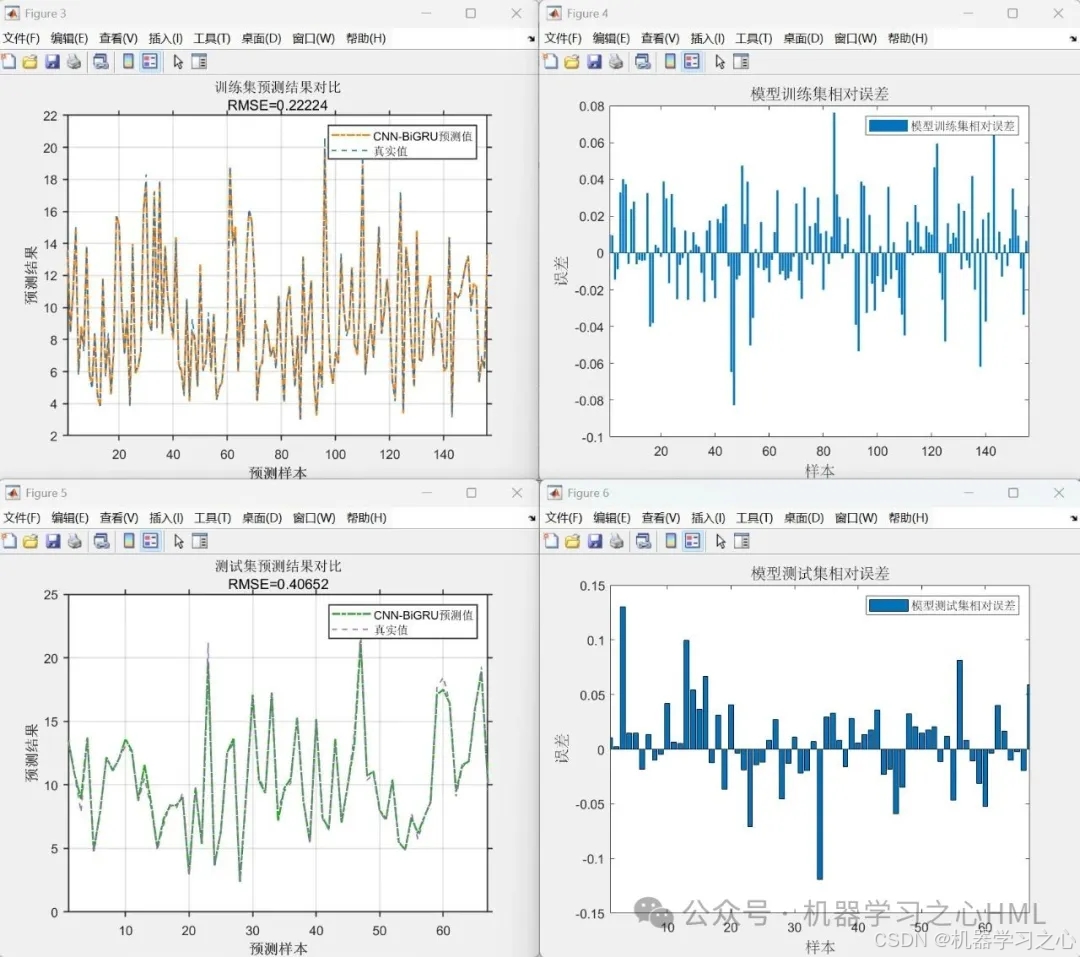The height and width of the screenshot is (957, 1080).
Task: Click blue legend swatch in Figure 6 plot
Action: 889,606
